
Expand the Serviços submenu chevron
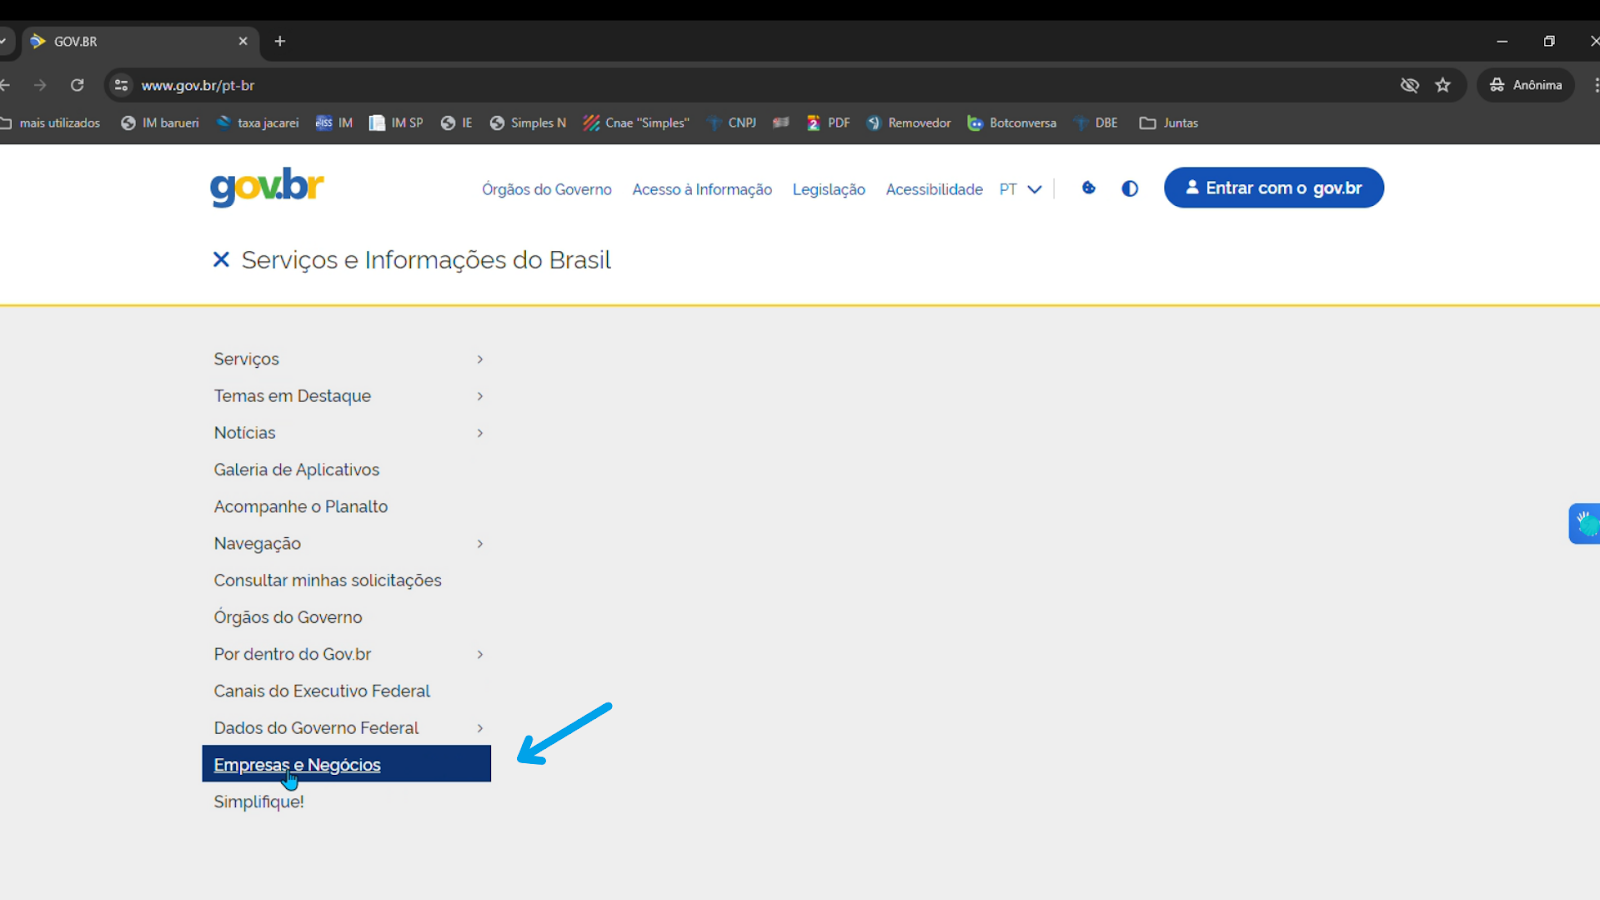[x=480, y=359]
